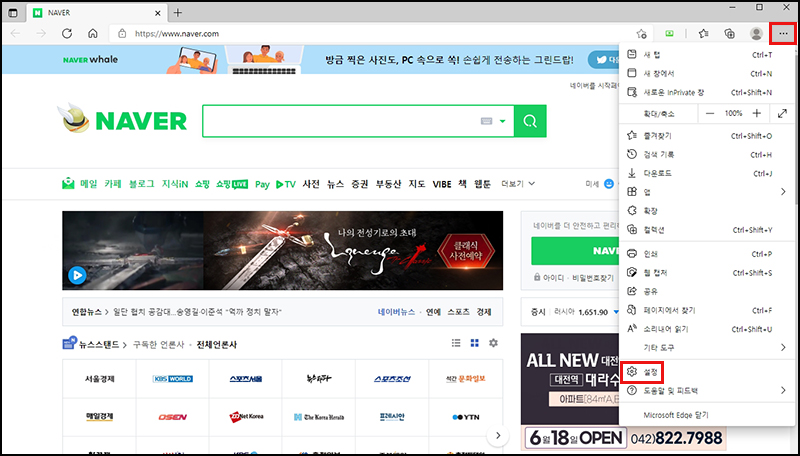Open the Collections toolbar icon
The height and width of the screenshot is (456, 800).
pos(730,34)
